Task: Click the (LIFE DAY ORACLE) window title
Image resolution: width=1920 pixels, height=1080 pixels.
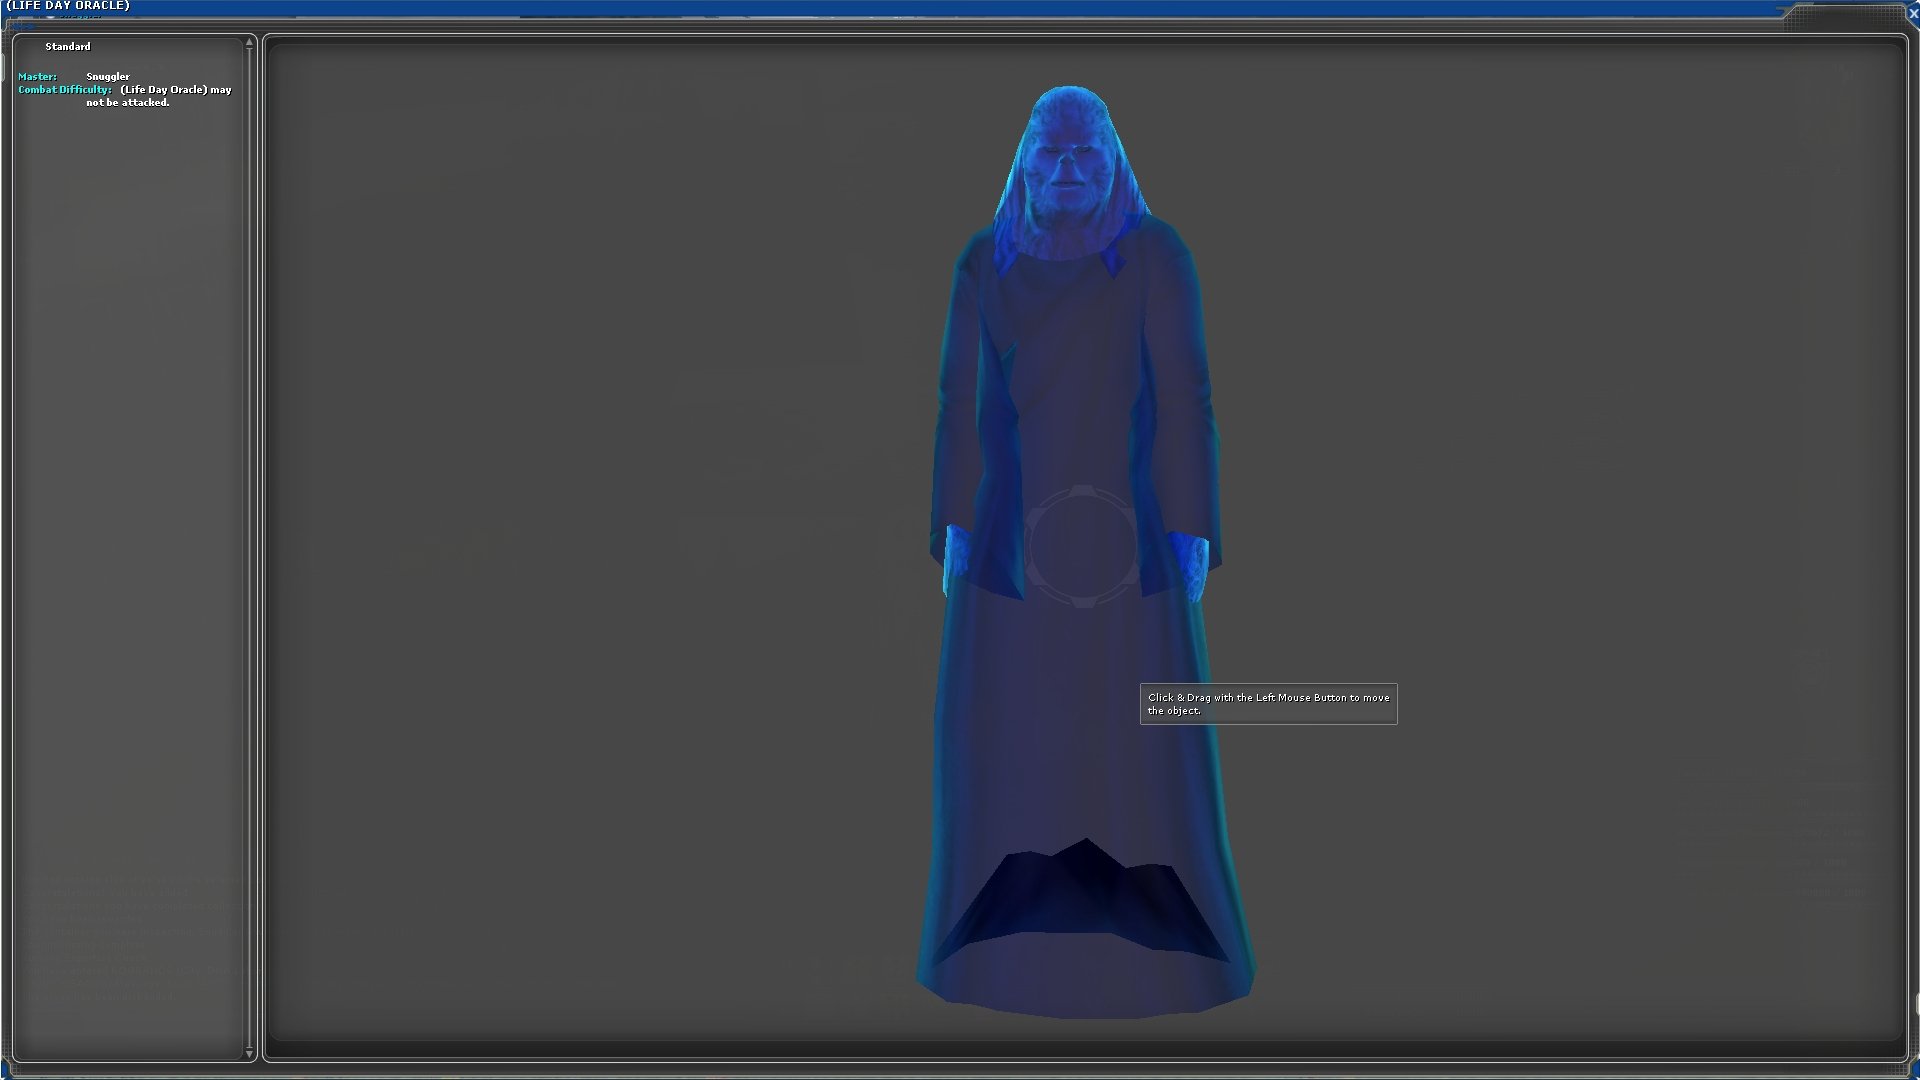Action: (x=67, y=6)
